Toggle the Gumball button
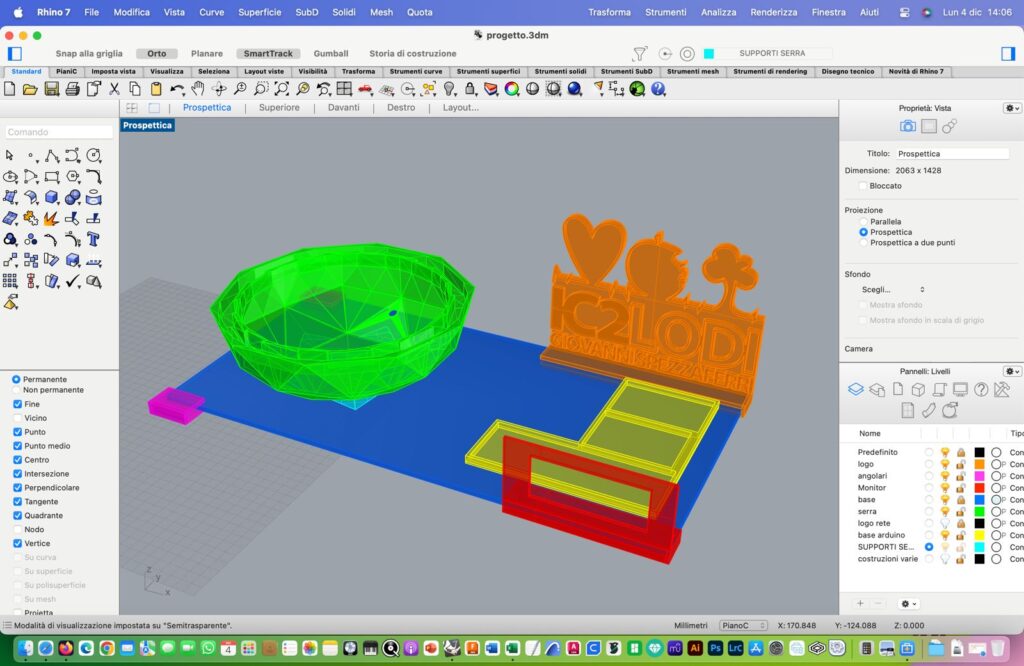The image size is (1024, 666). tap(331, 53)
